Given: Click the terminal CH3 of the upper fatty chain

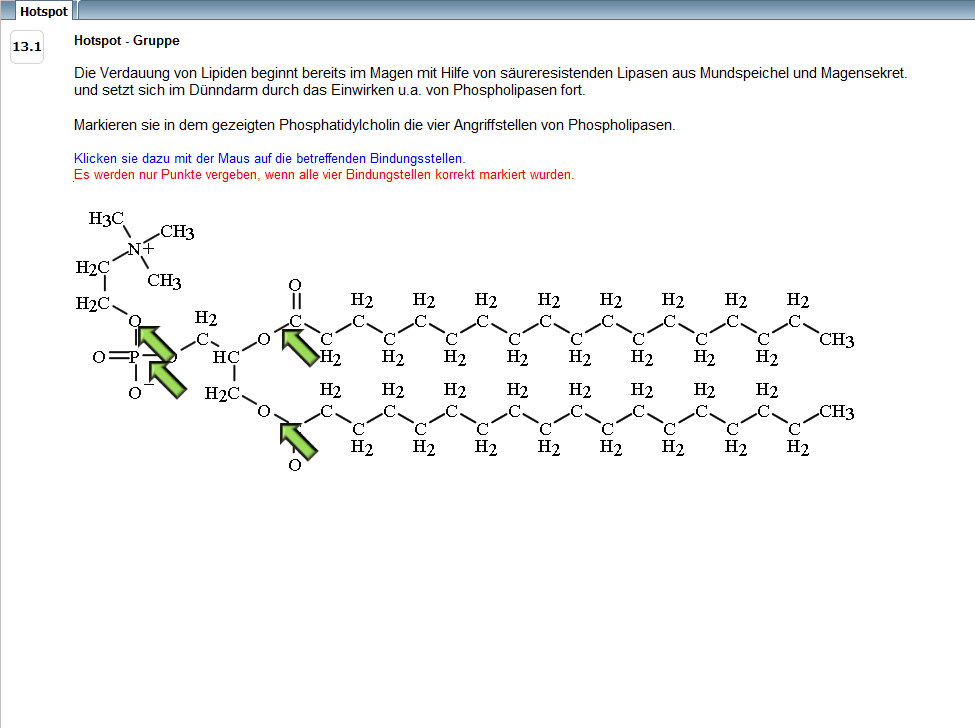Looking at the screenshot, I should pos(837,339).
